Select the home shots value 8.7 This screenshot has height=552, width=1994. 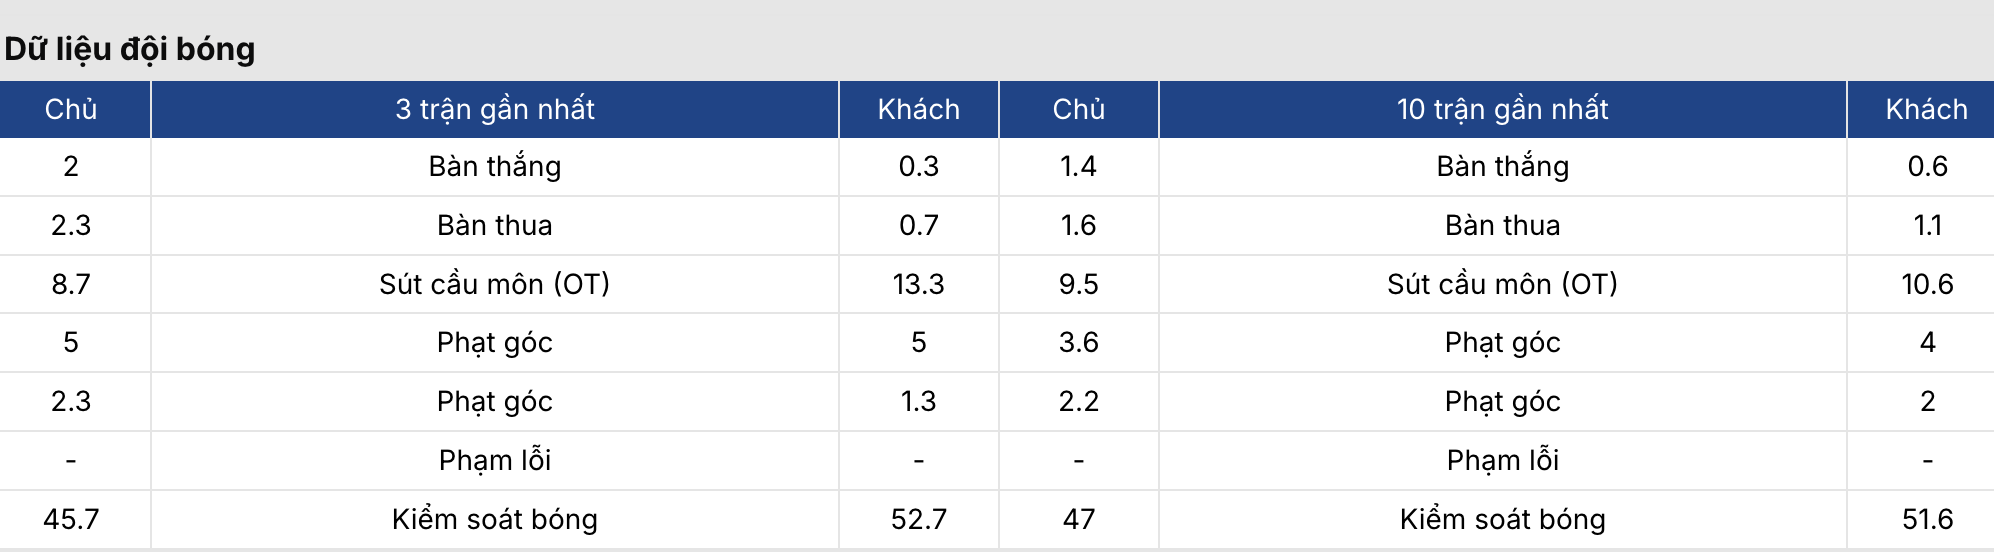point(71,284)
